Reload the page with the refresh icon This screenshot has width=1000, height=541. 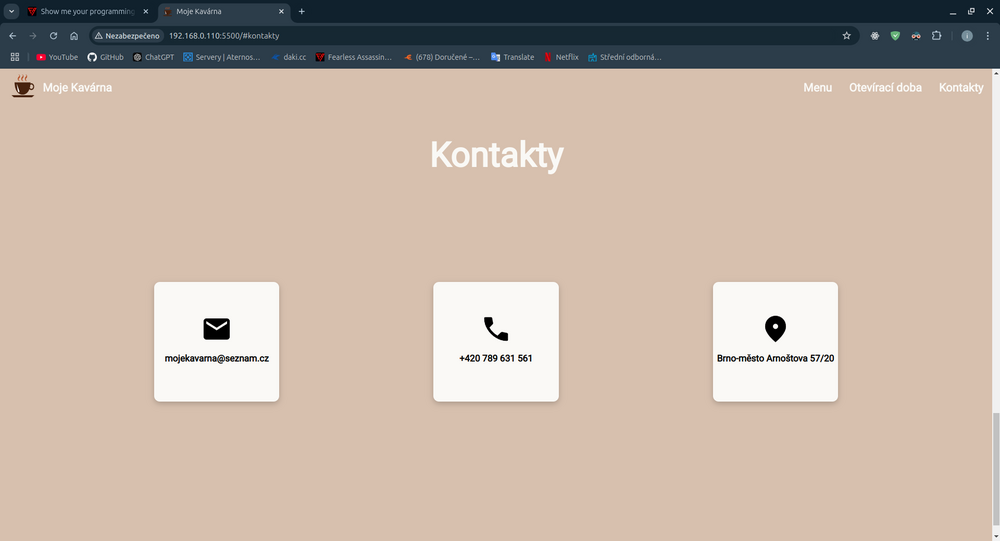point(54,36)
